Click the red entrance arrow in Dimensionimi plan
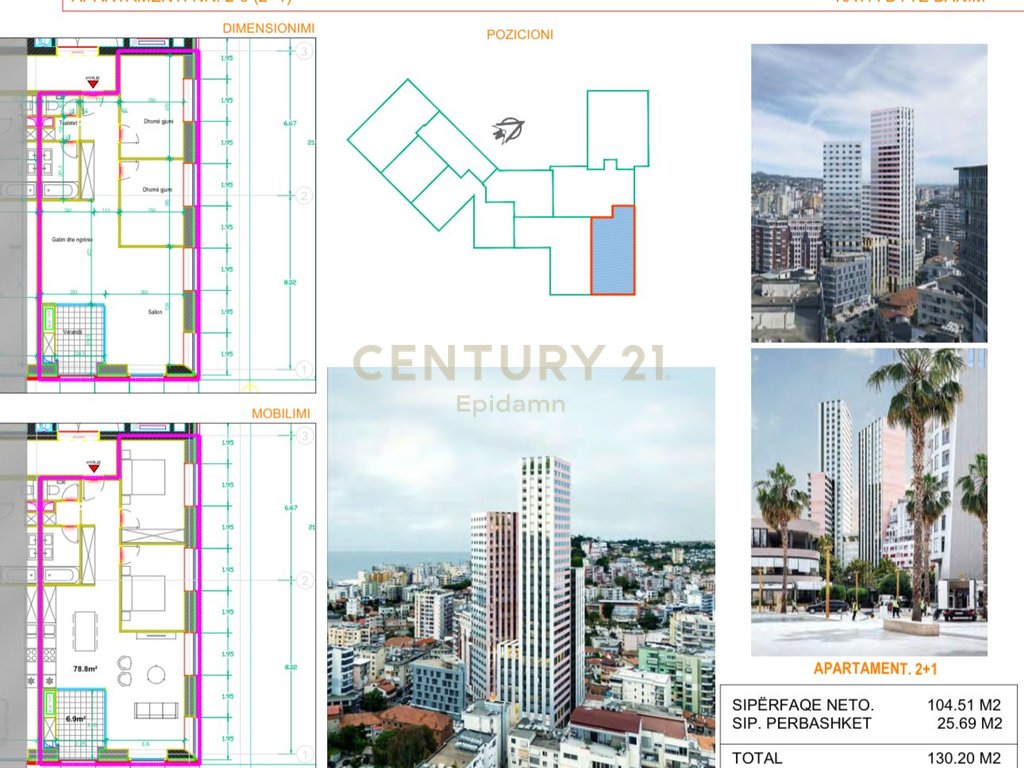1024x768 pixels. [x=93, y=84]
